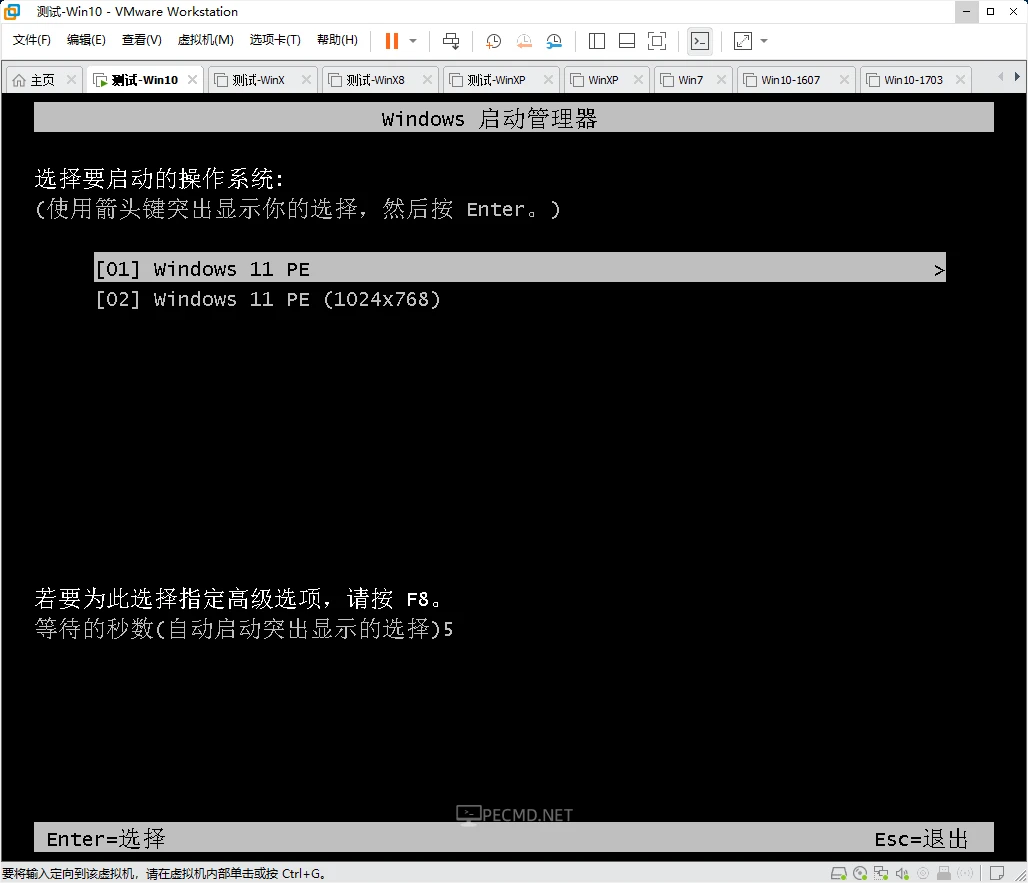
Task: Toggle the thumbnail bar view icon
Action: 627,41
